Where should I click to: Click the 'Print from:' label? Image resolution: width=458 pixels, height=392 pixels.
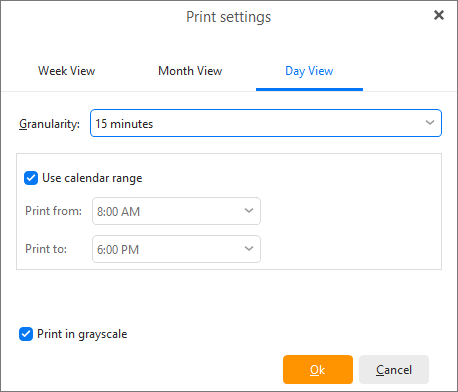53,211
